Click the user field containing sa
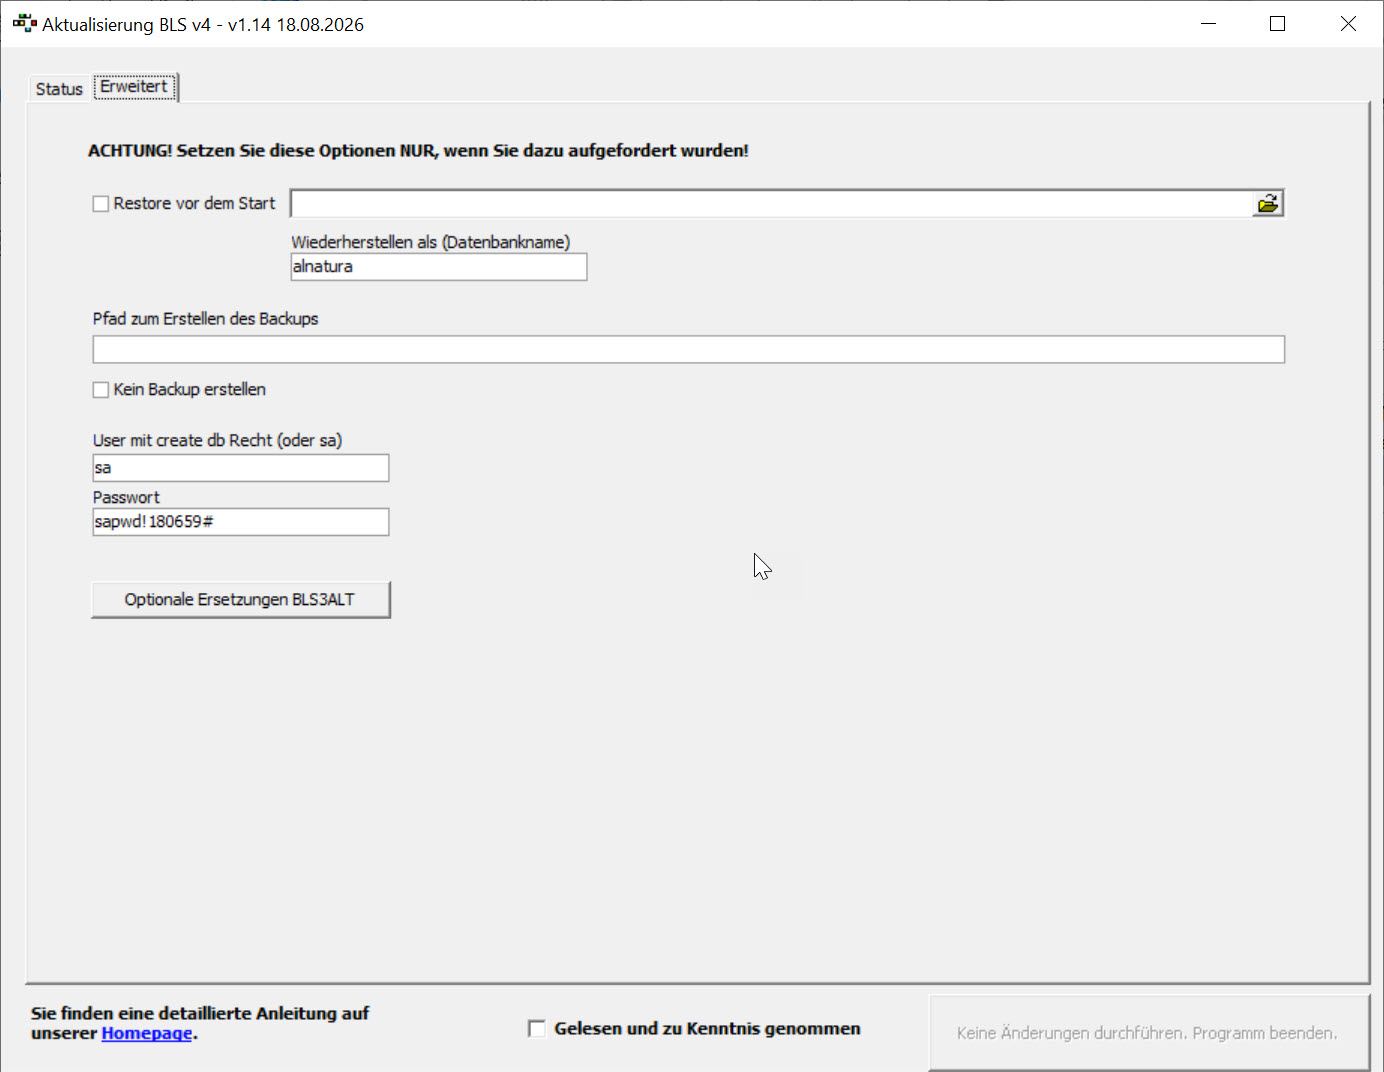 point(241,468)
